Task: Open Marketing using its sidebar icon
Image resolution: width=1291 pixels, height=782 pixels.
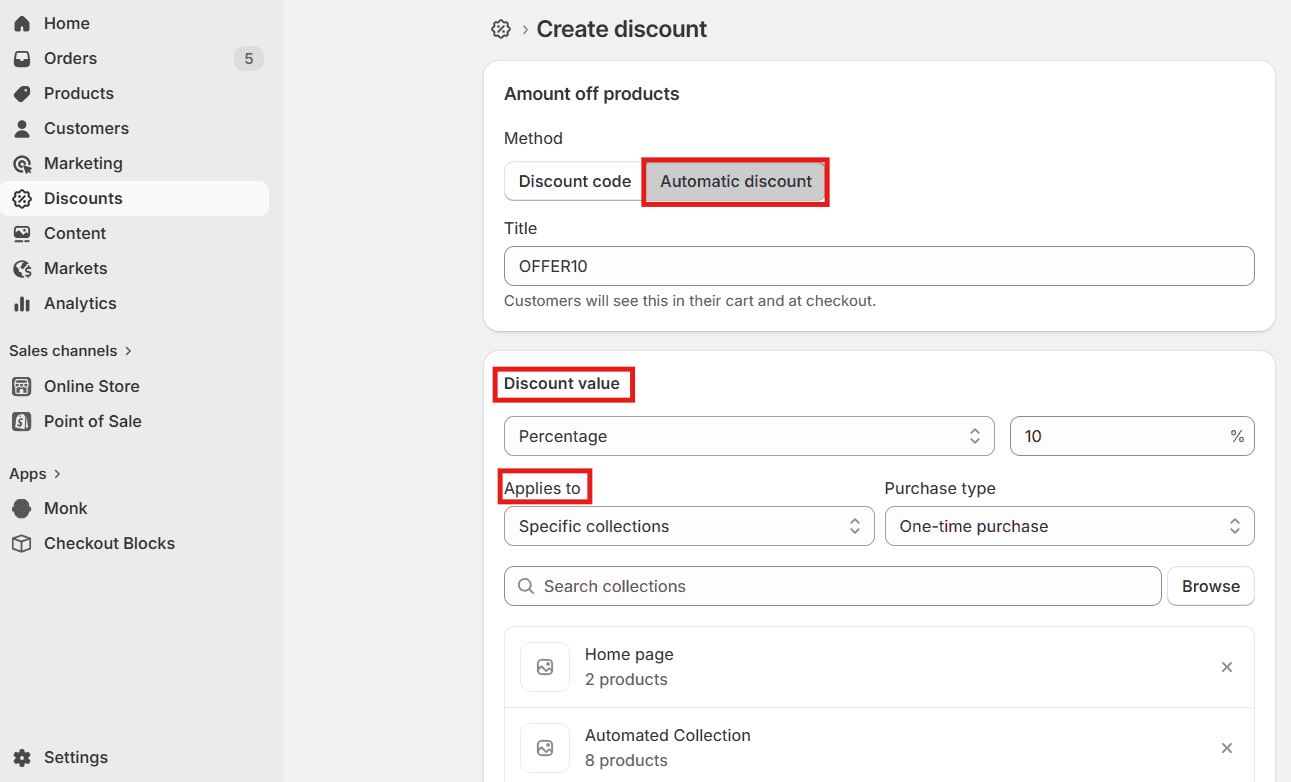Action: point(22,163)
